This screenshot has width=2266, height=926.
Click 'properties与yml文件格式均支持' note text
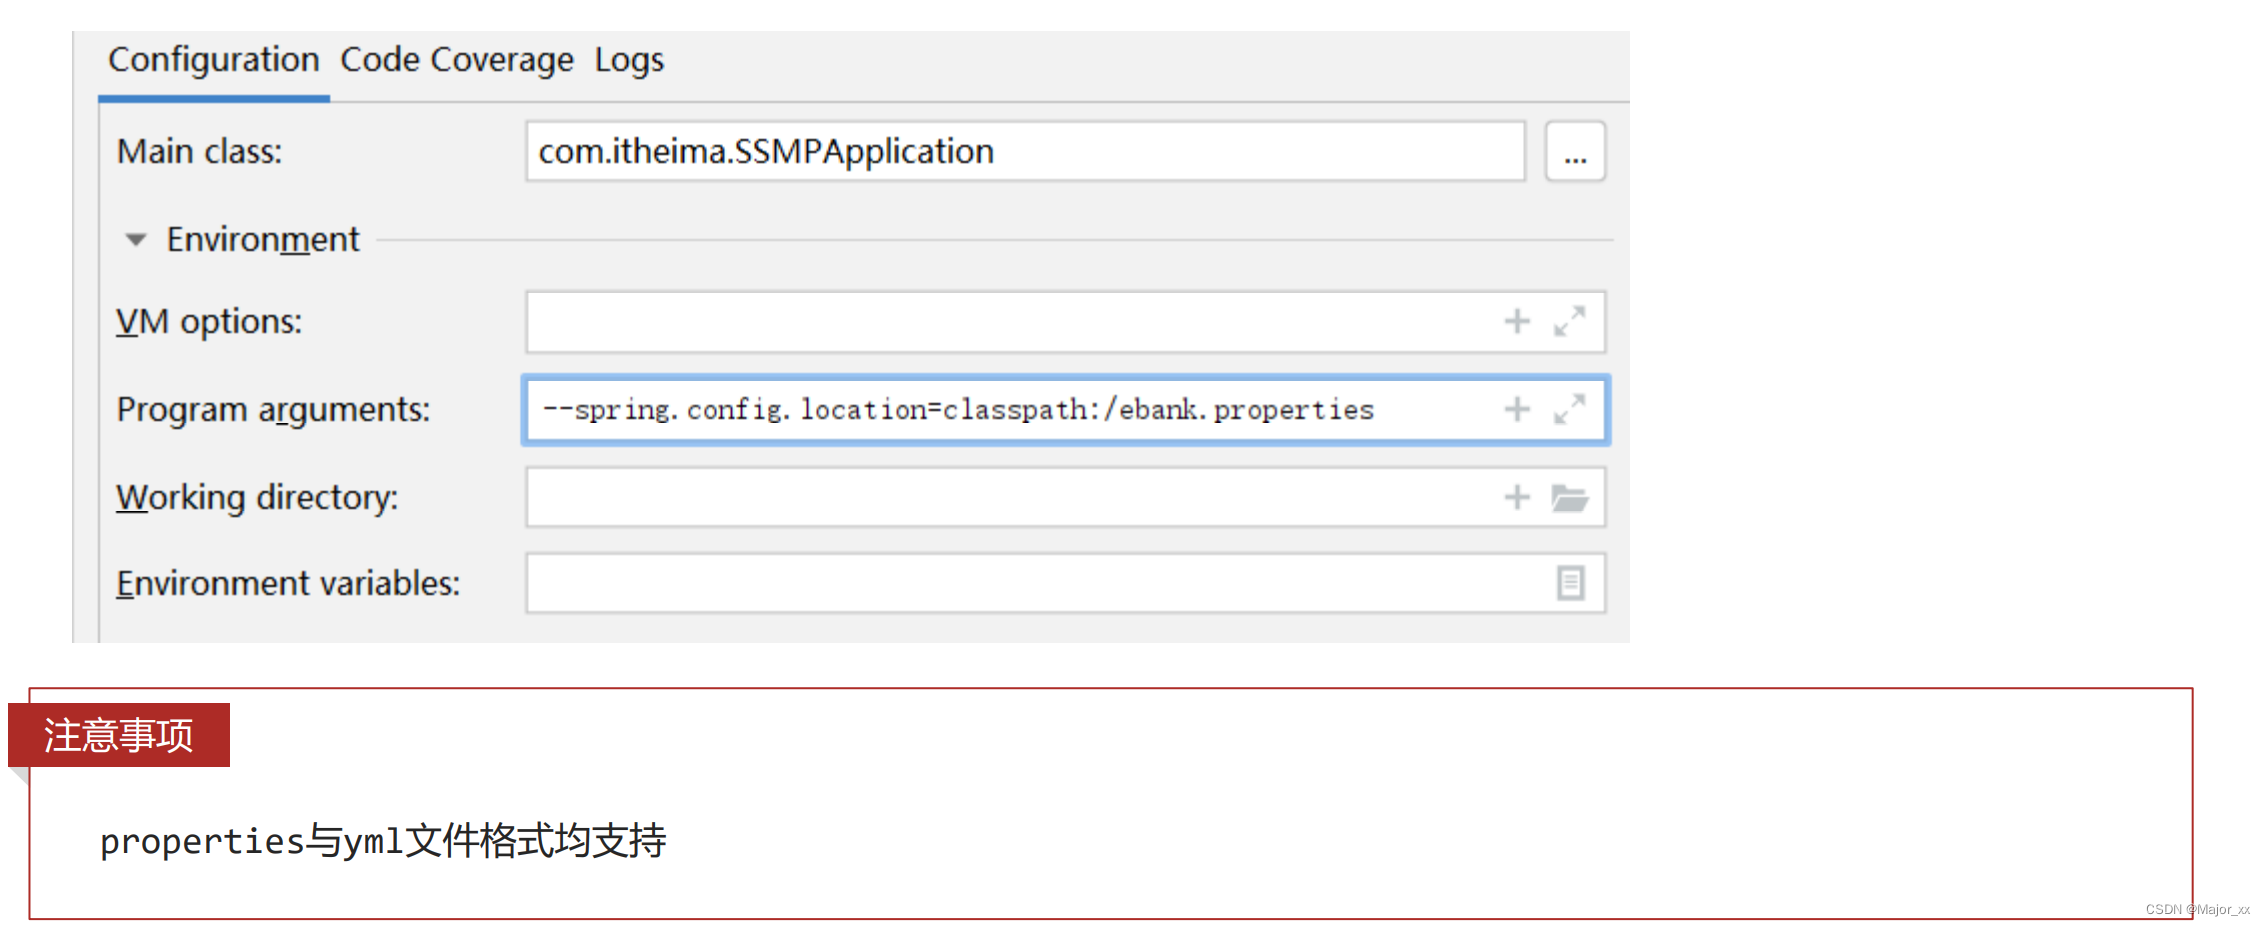coord(383,841)
